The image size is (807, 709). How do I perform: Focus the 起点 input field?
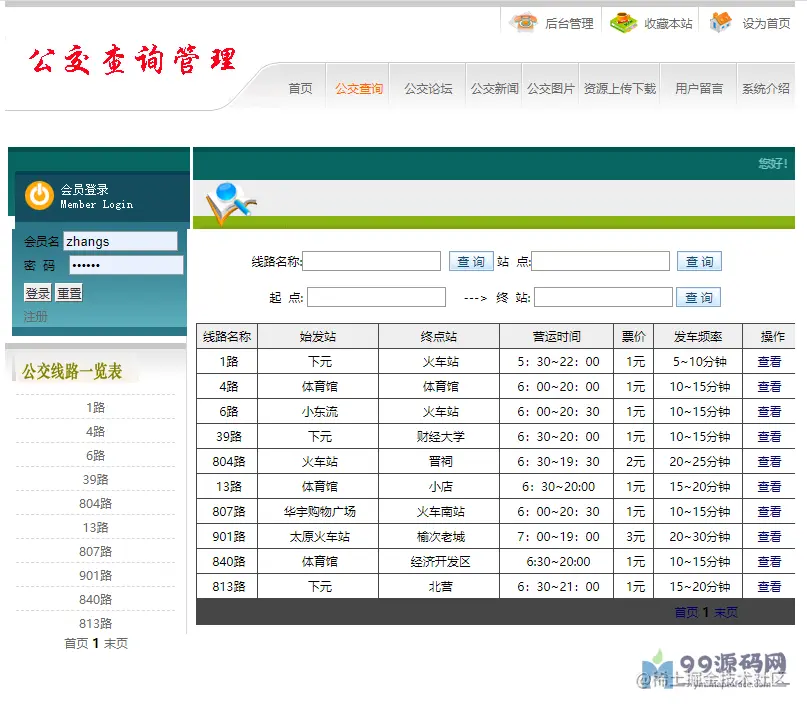pyautogui.click(x=376, y=297)
